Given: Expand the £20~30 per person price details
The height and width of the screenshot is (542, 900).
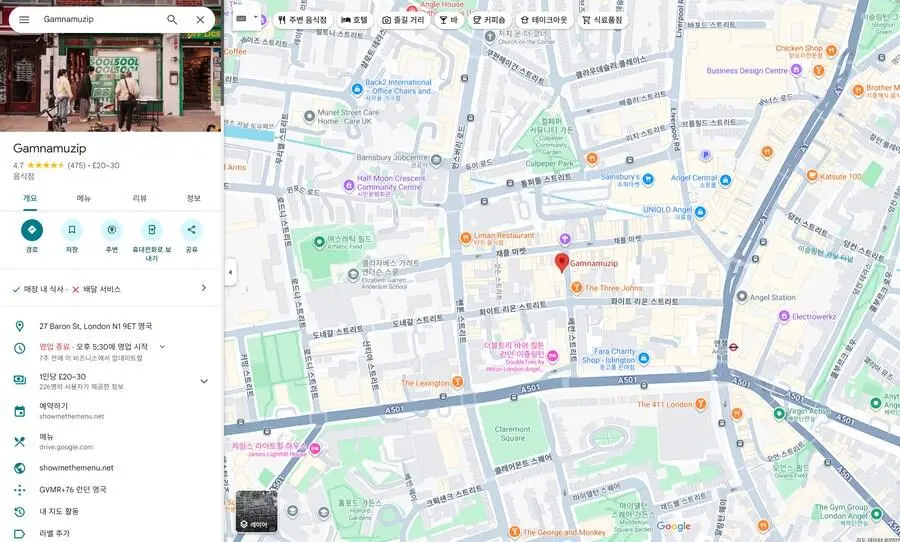Looking at the screenshot, I should point(204,381).
